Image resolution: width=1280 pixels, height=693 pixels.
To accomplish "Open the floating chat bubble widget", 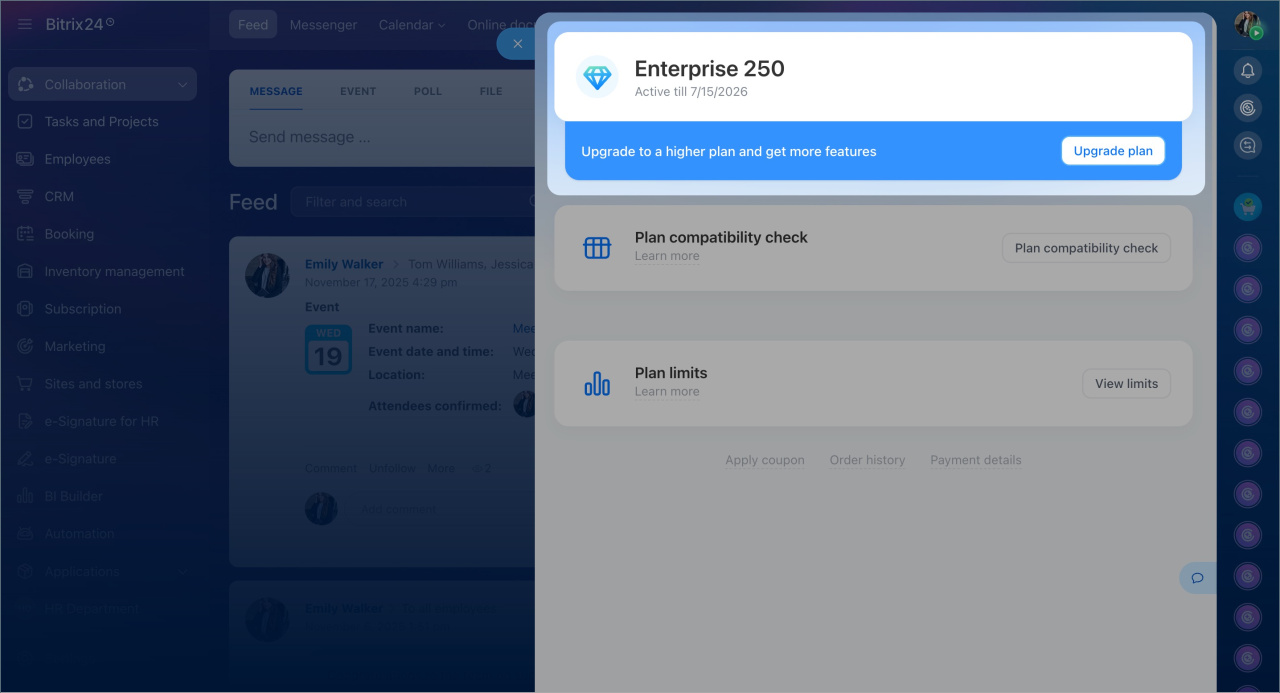I will [1197, 578].
